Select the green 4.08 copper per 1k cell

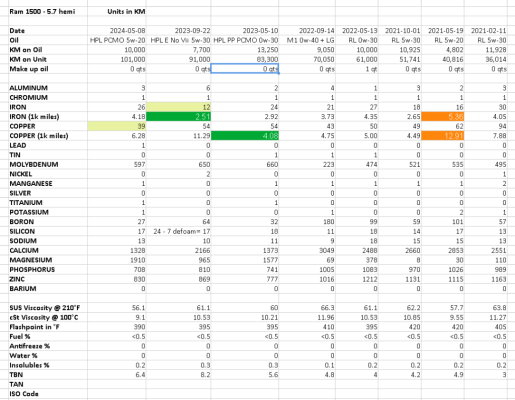(x=245, y=136)
